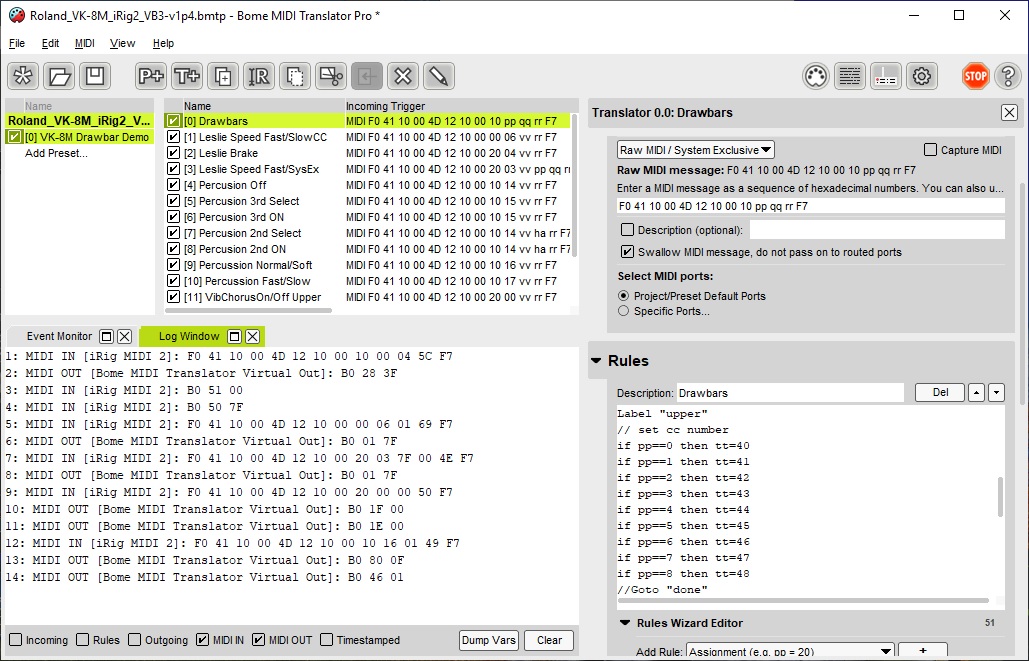The width and height of the screenshot is (1029, 661).
Task: Open a project file via folder icon
Action: point(59,76)
